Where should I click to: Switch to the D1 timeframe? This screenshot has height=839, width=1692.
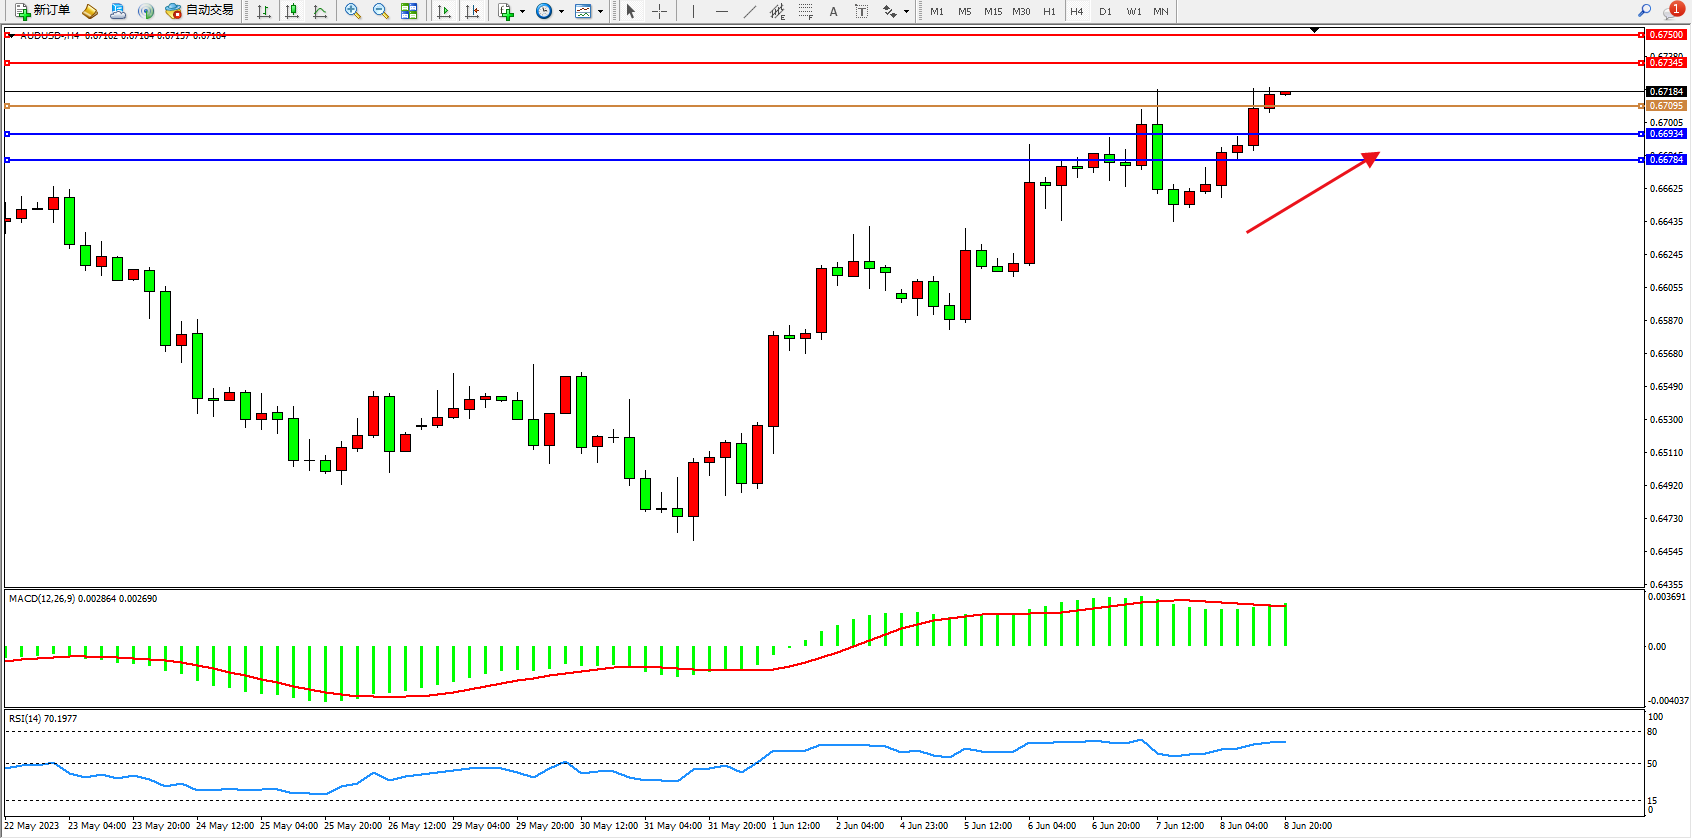pyautogui.click(x=1105, y=11)
